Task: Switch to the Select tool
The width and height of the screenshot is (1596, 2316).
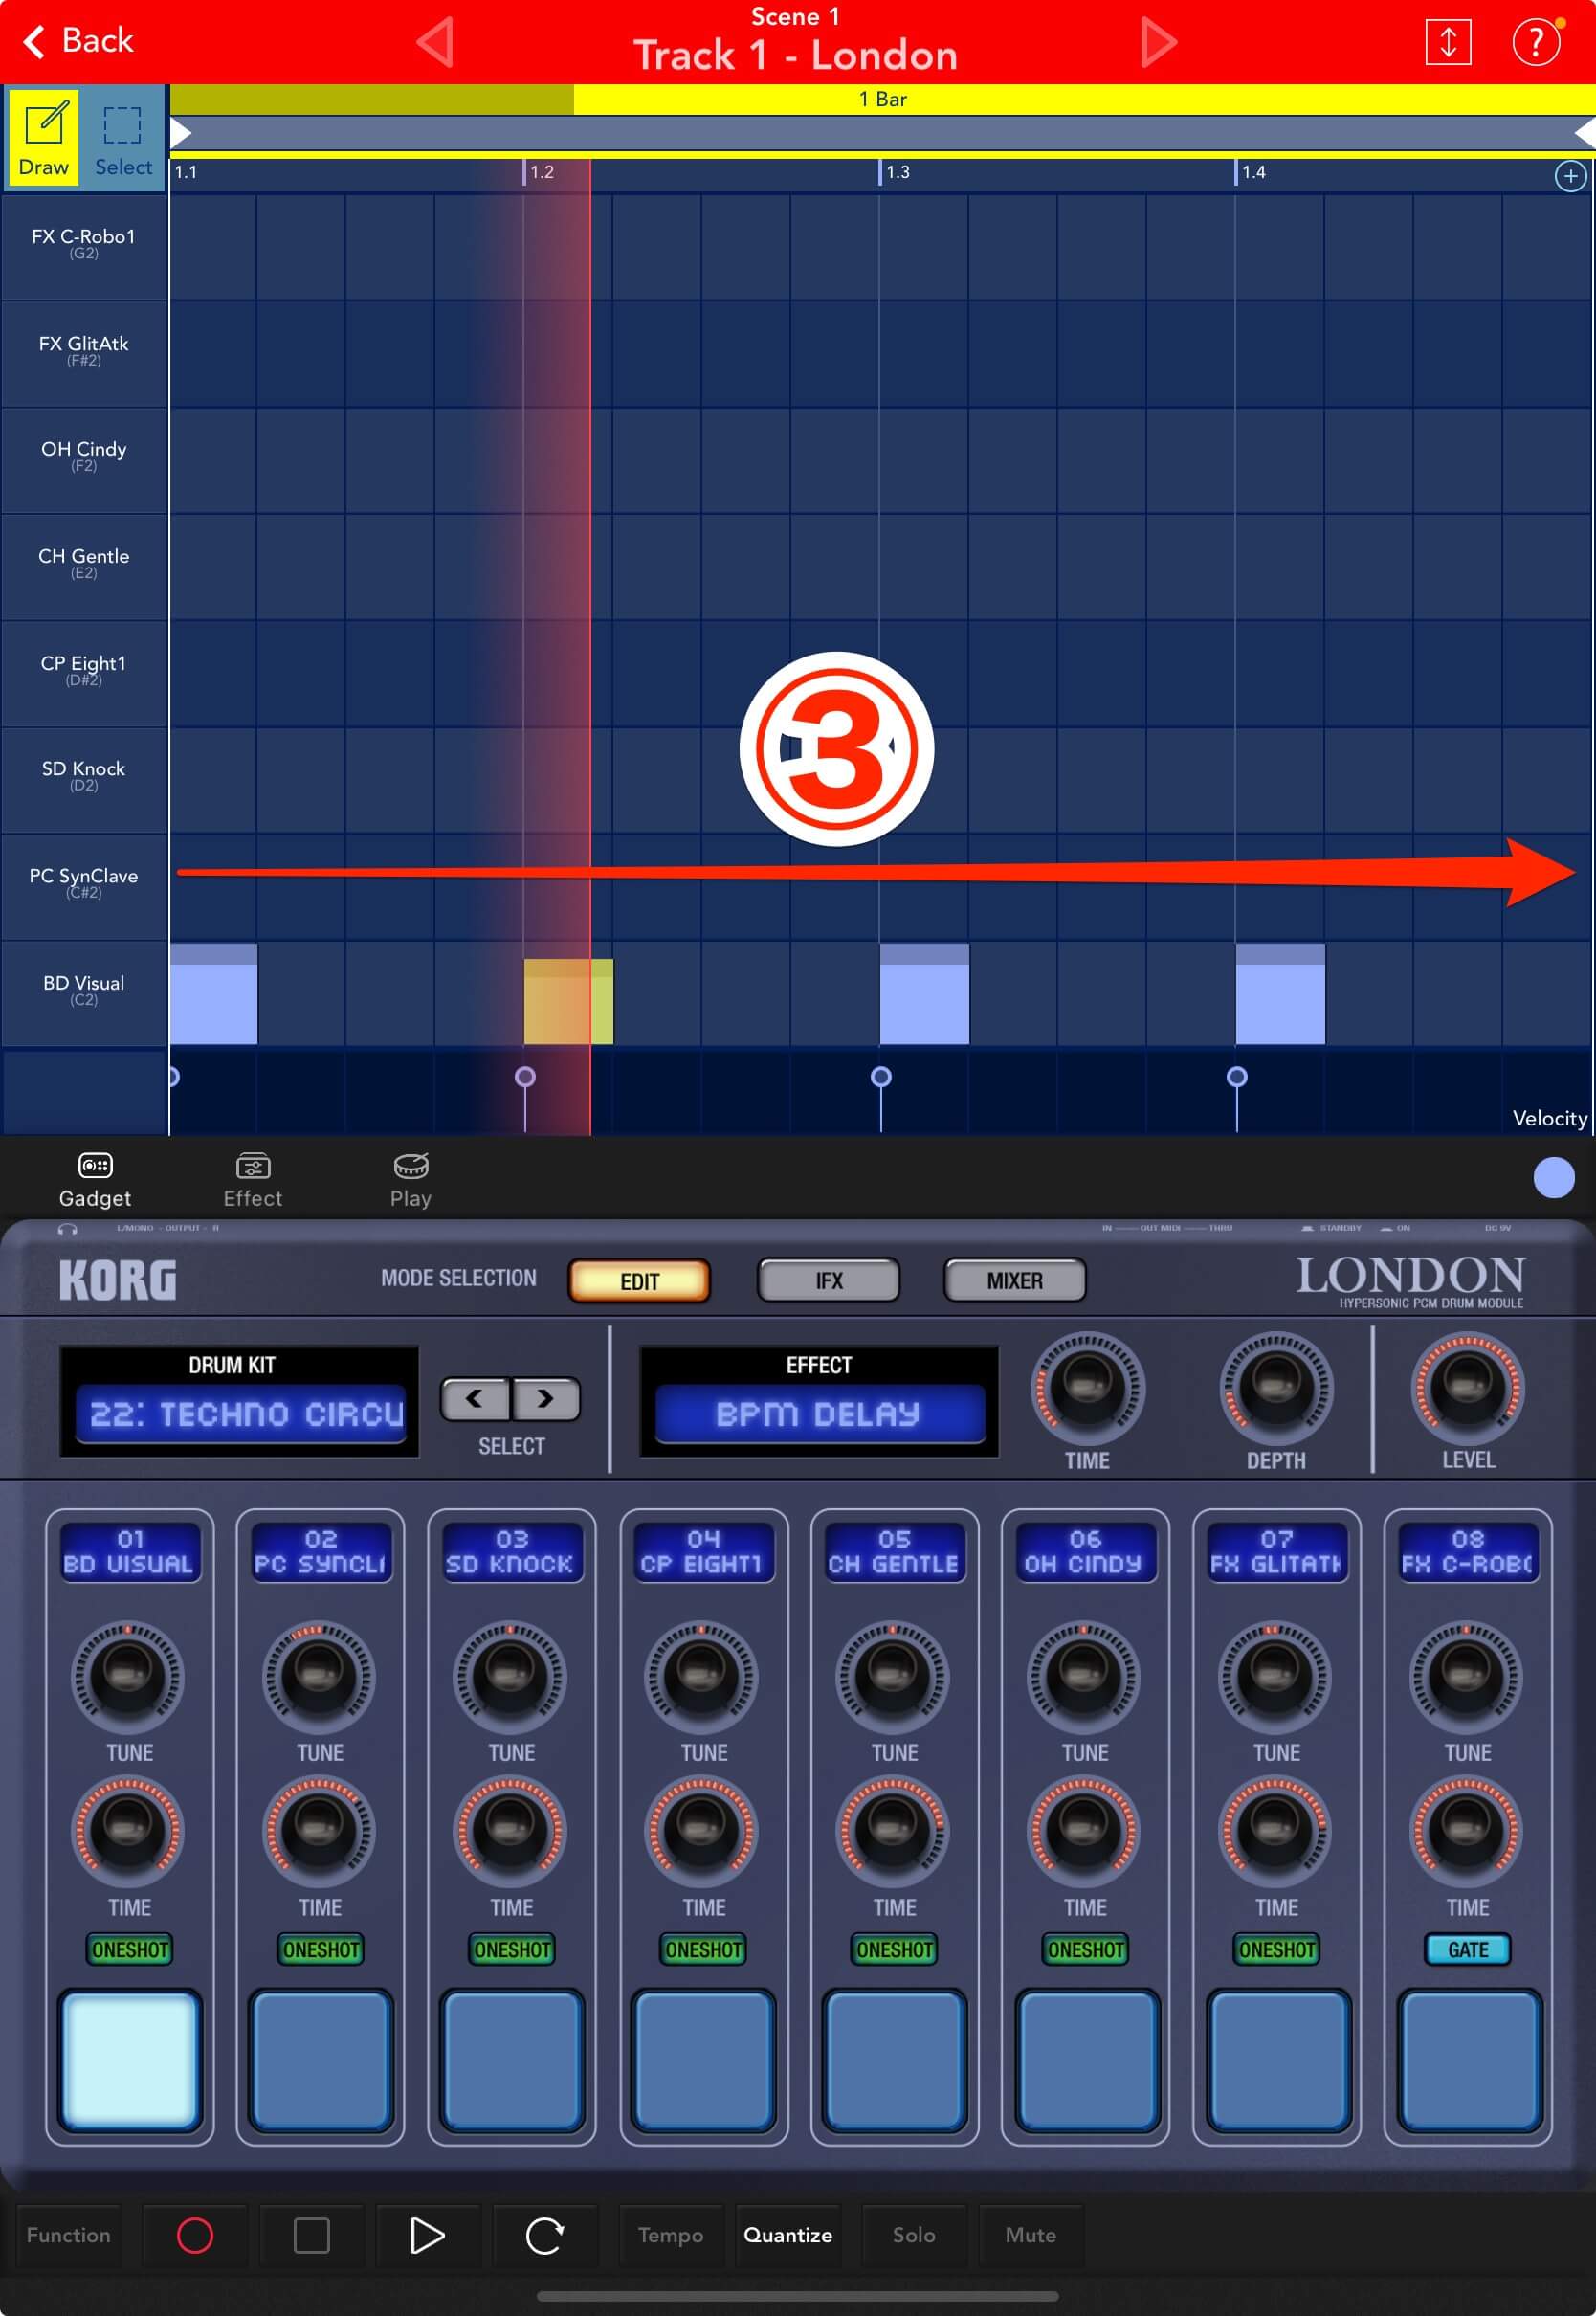Action: coord(123,136)
